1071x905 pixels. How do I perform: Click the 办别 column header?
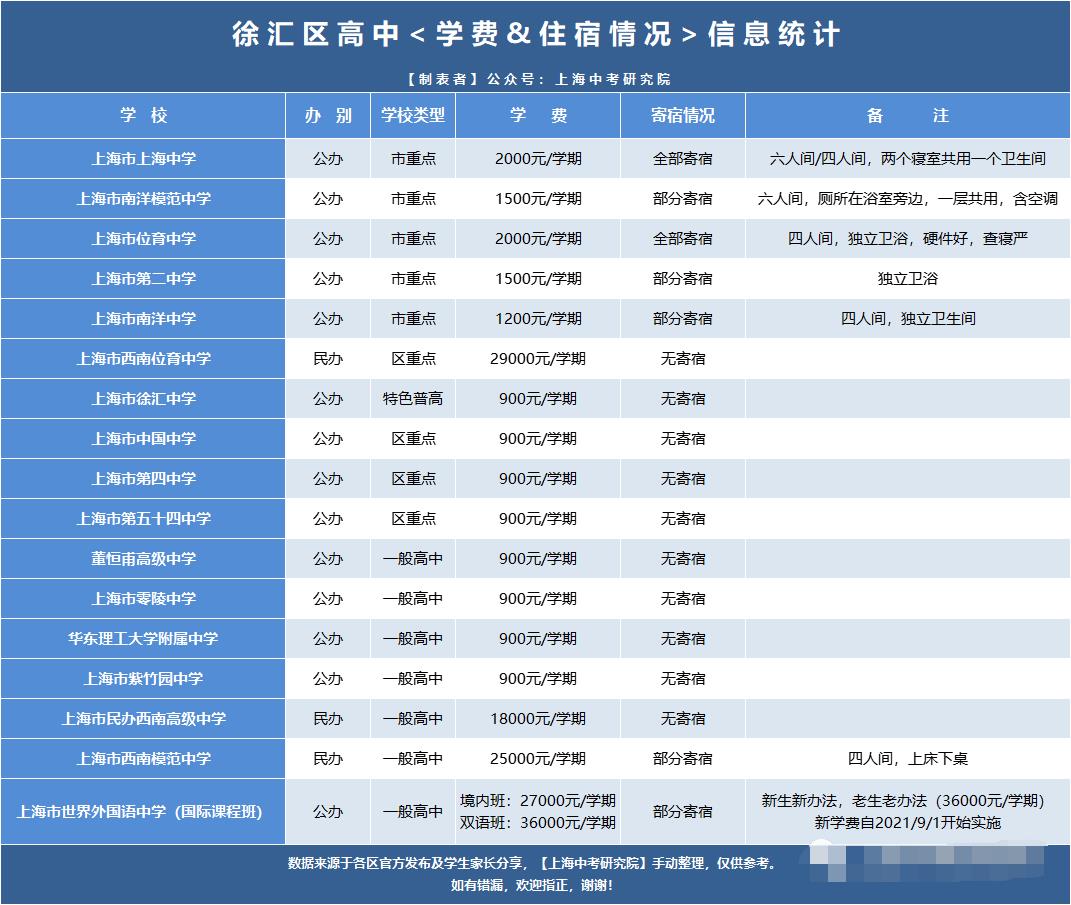tap(327, 115)
